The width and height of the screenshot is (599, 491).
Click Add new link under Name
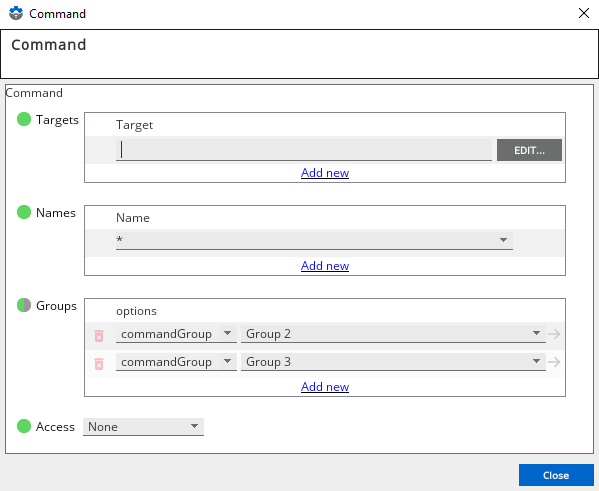pos(325,266)
